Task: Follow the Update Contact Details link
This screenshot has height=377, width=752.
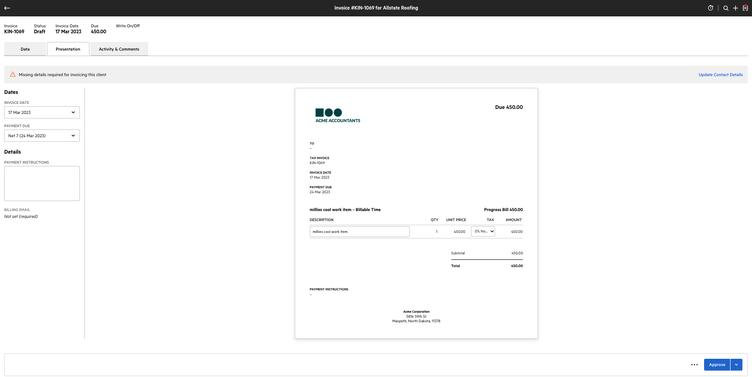Action: pyautogui.click(x=720, y=75)
